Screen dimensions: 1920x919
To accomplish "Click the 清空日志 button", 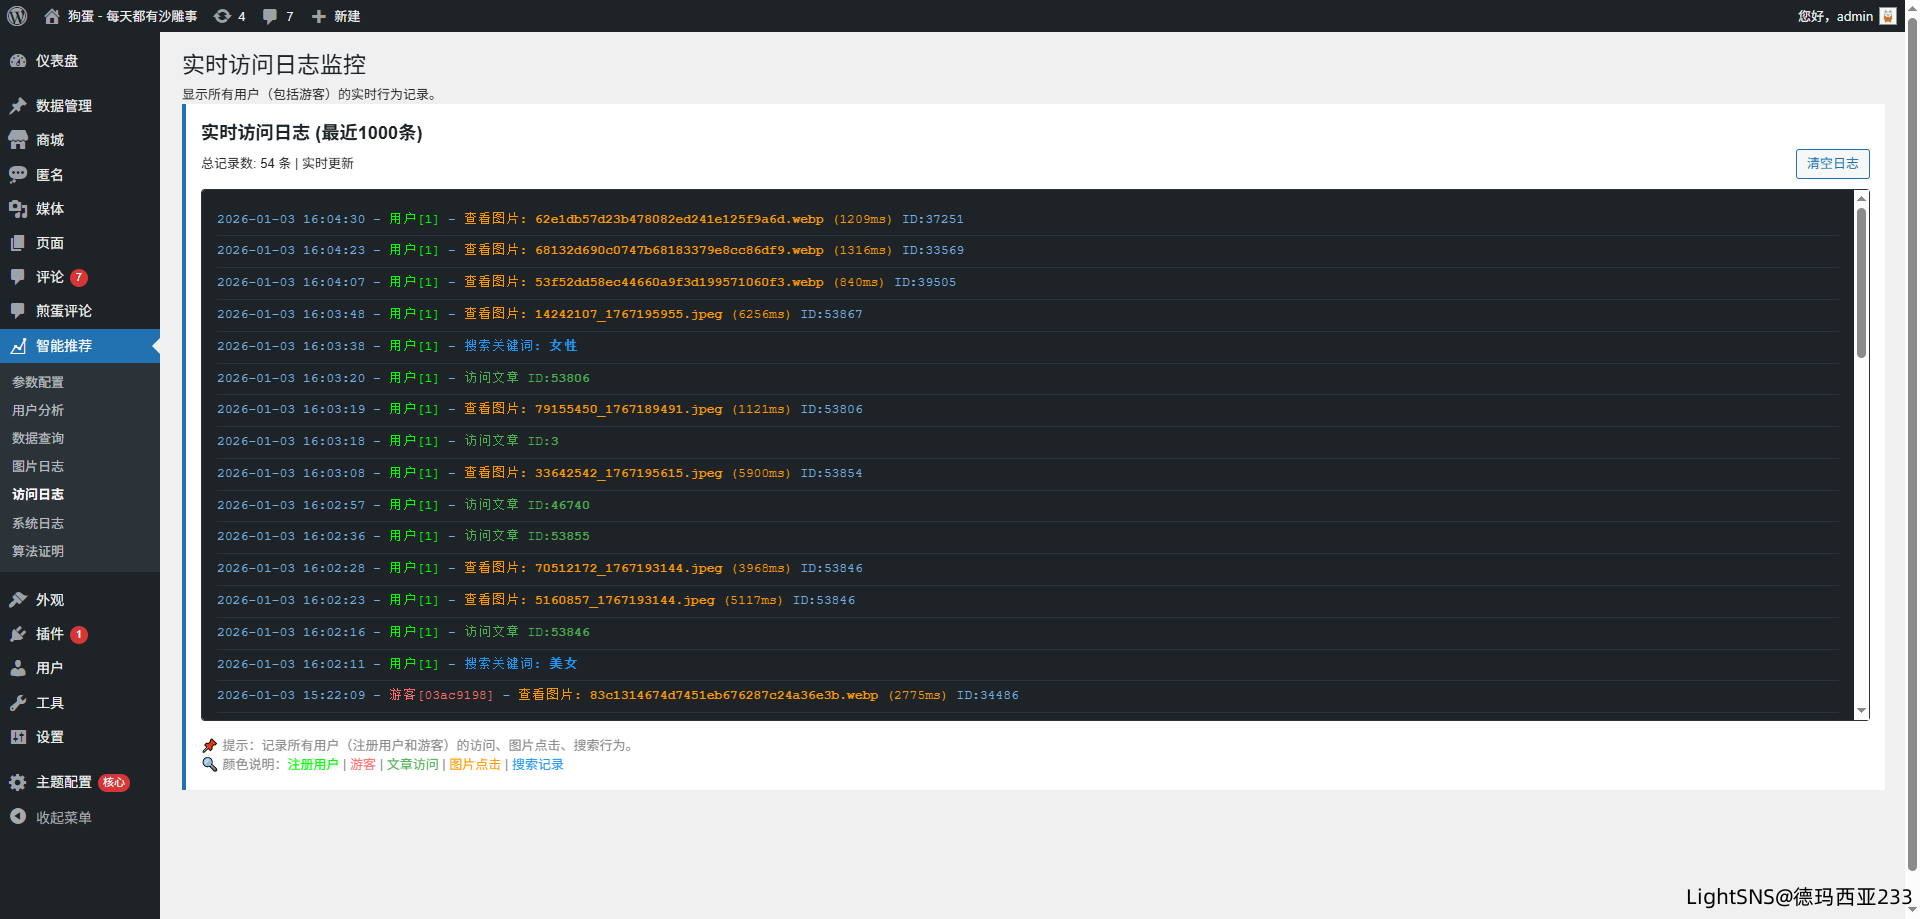I will pyautogui.click(x=1832, y=164).
